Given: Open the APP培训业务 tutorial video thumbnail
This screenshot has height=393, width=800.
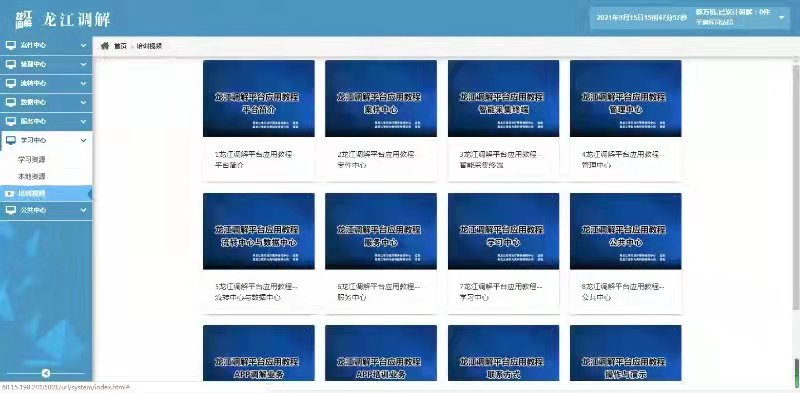Looking at the screenshot, I should click(381, 353).
